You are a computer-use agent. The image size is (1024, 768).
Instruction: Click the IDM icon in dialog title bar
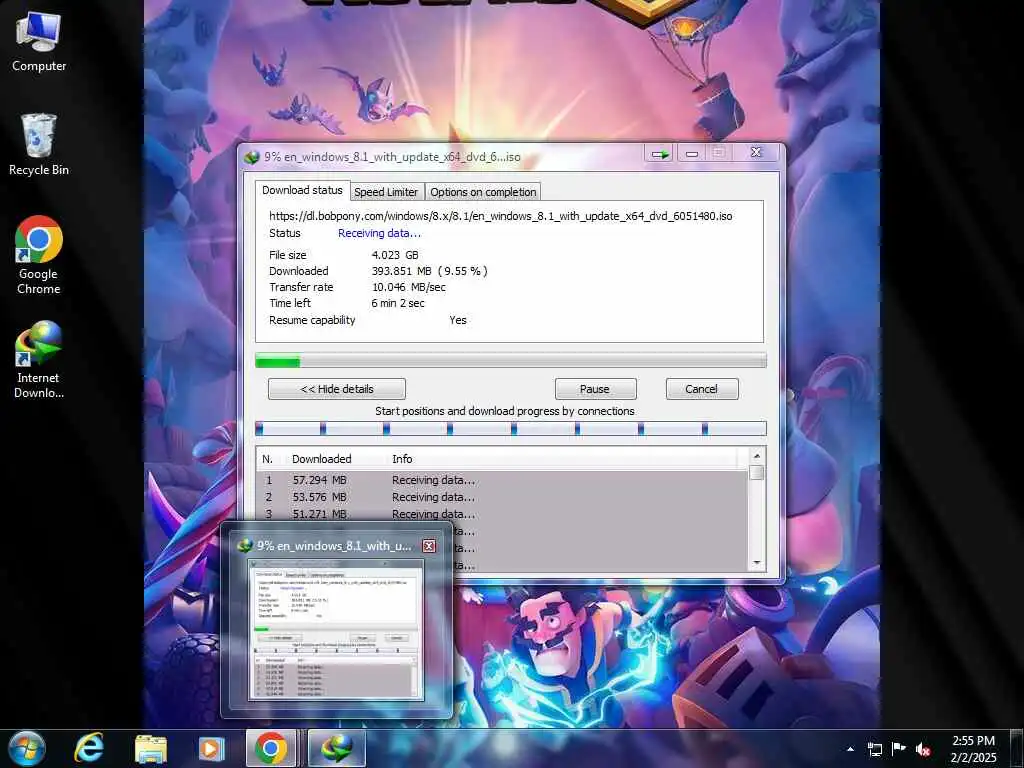[251, 157]
